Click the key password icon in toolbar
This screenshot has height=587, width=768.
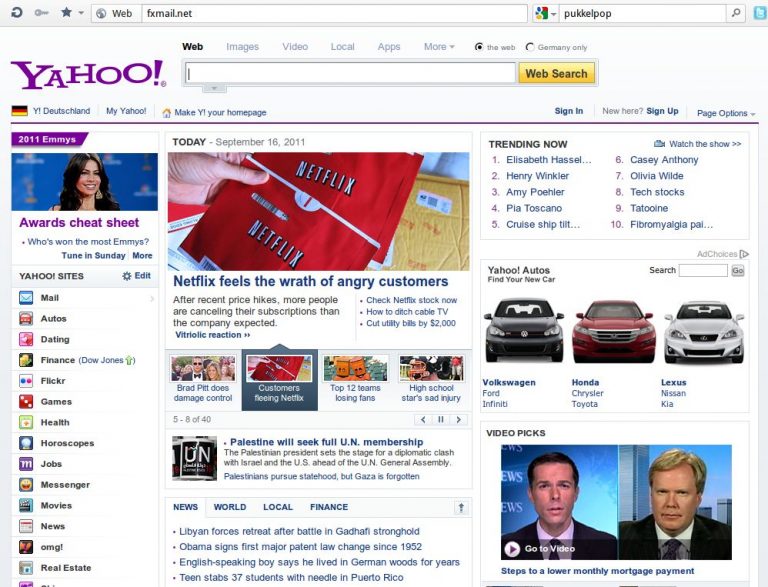42,13
